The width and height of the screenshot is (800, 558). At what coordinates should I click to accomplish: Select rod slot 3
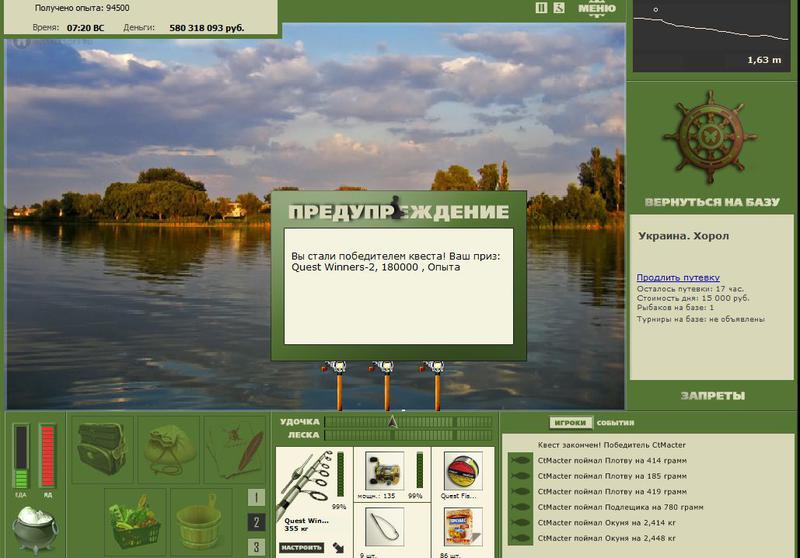[256, 547]
